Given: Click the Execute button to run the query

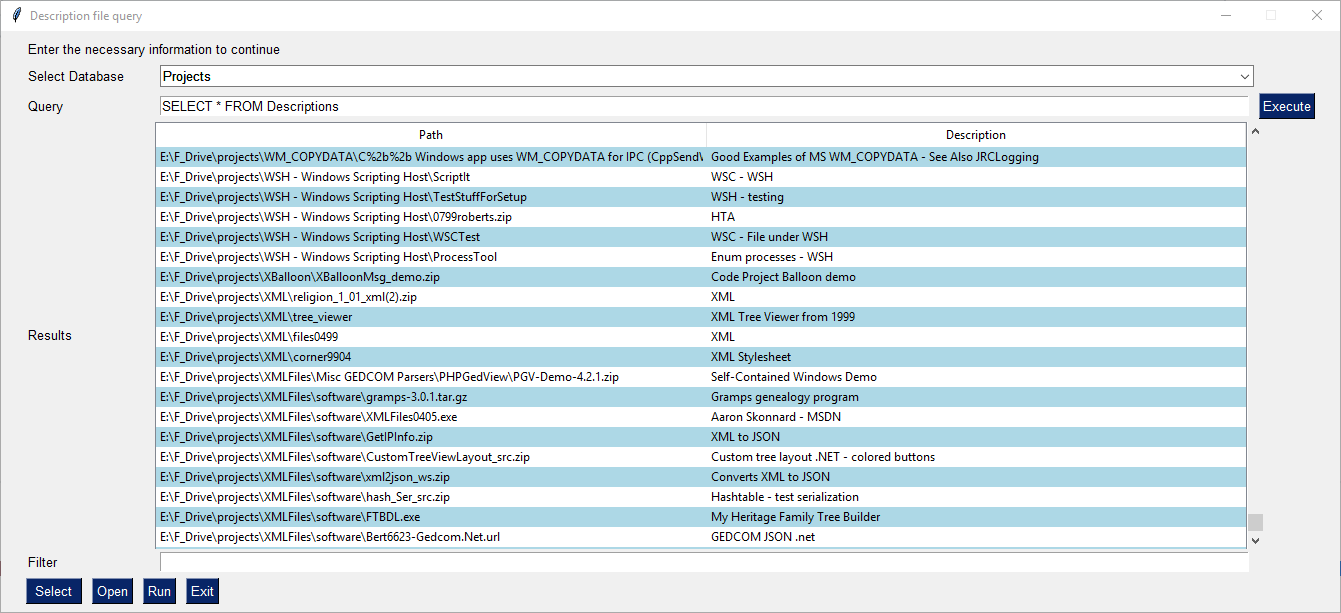Looking at the screenshot, I should click(1287, 105).
